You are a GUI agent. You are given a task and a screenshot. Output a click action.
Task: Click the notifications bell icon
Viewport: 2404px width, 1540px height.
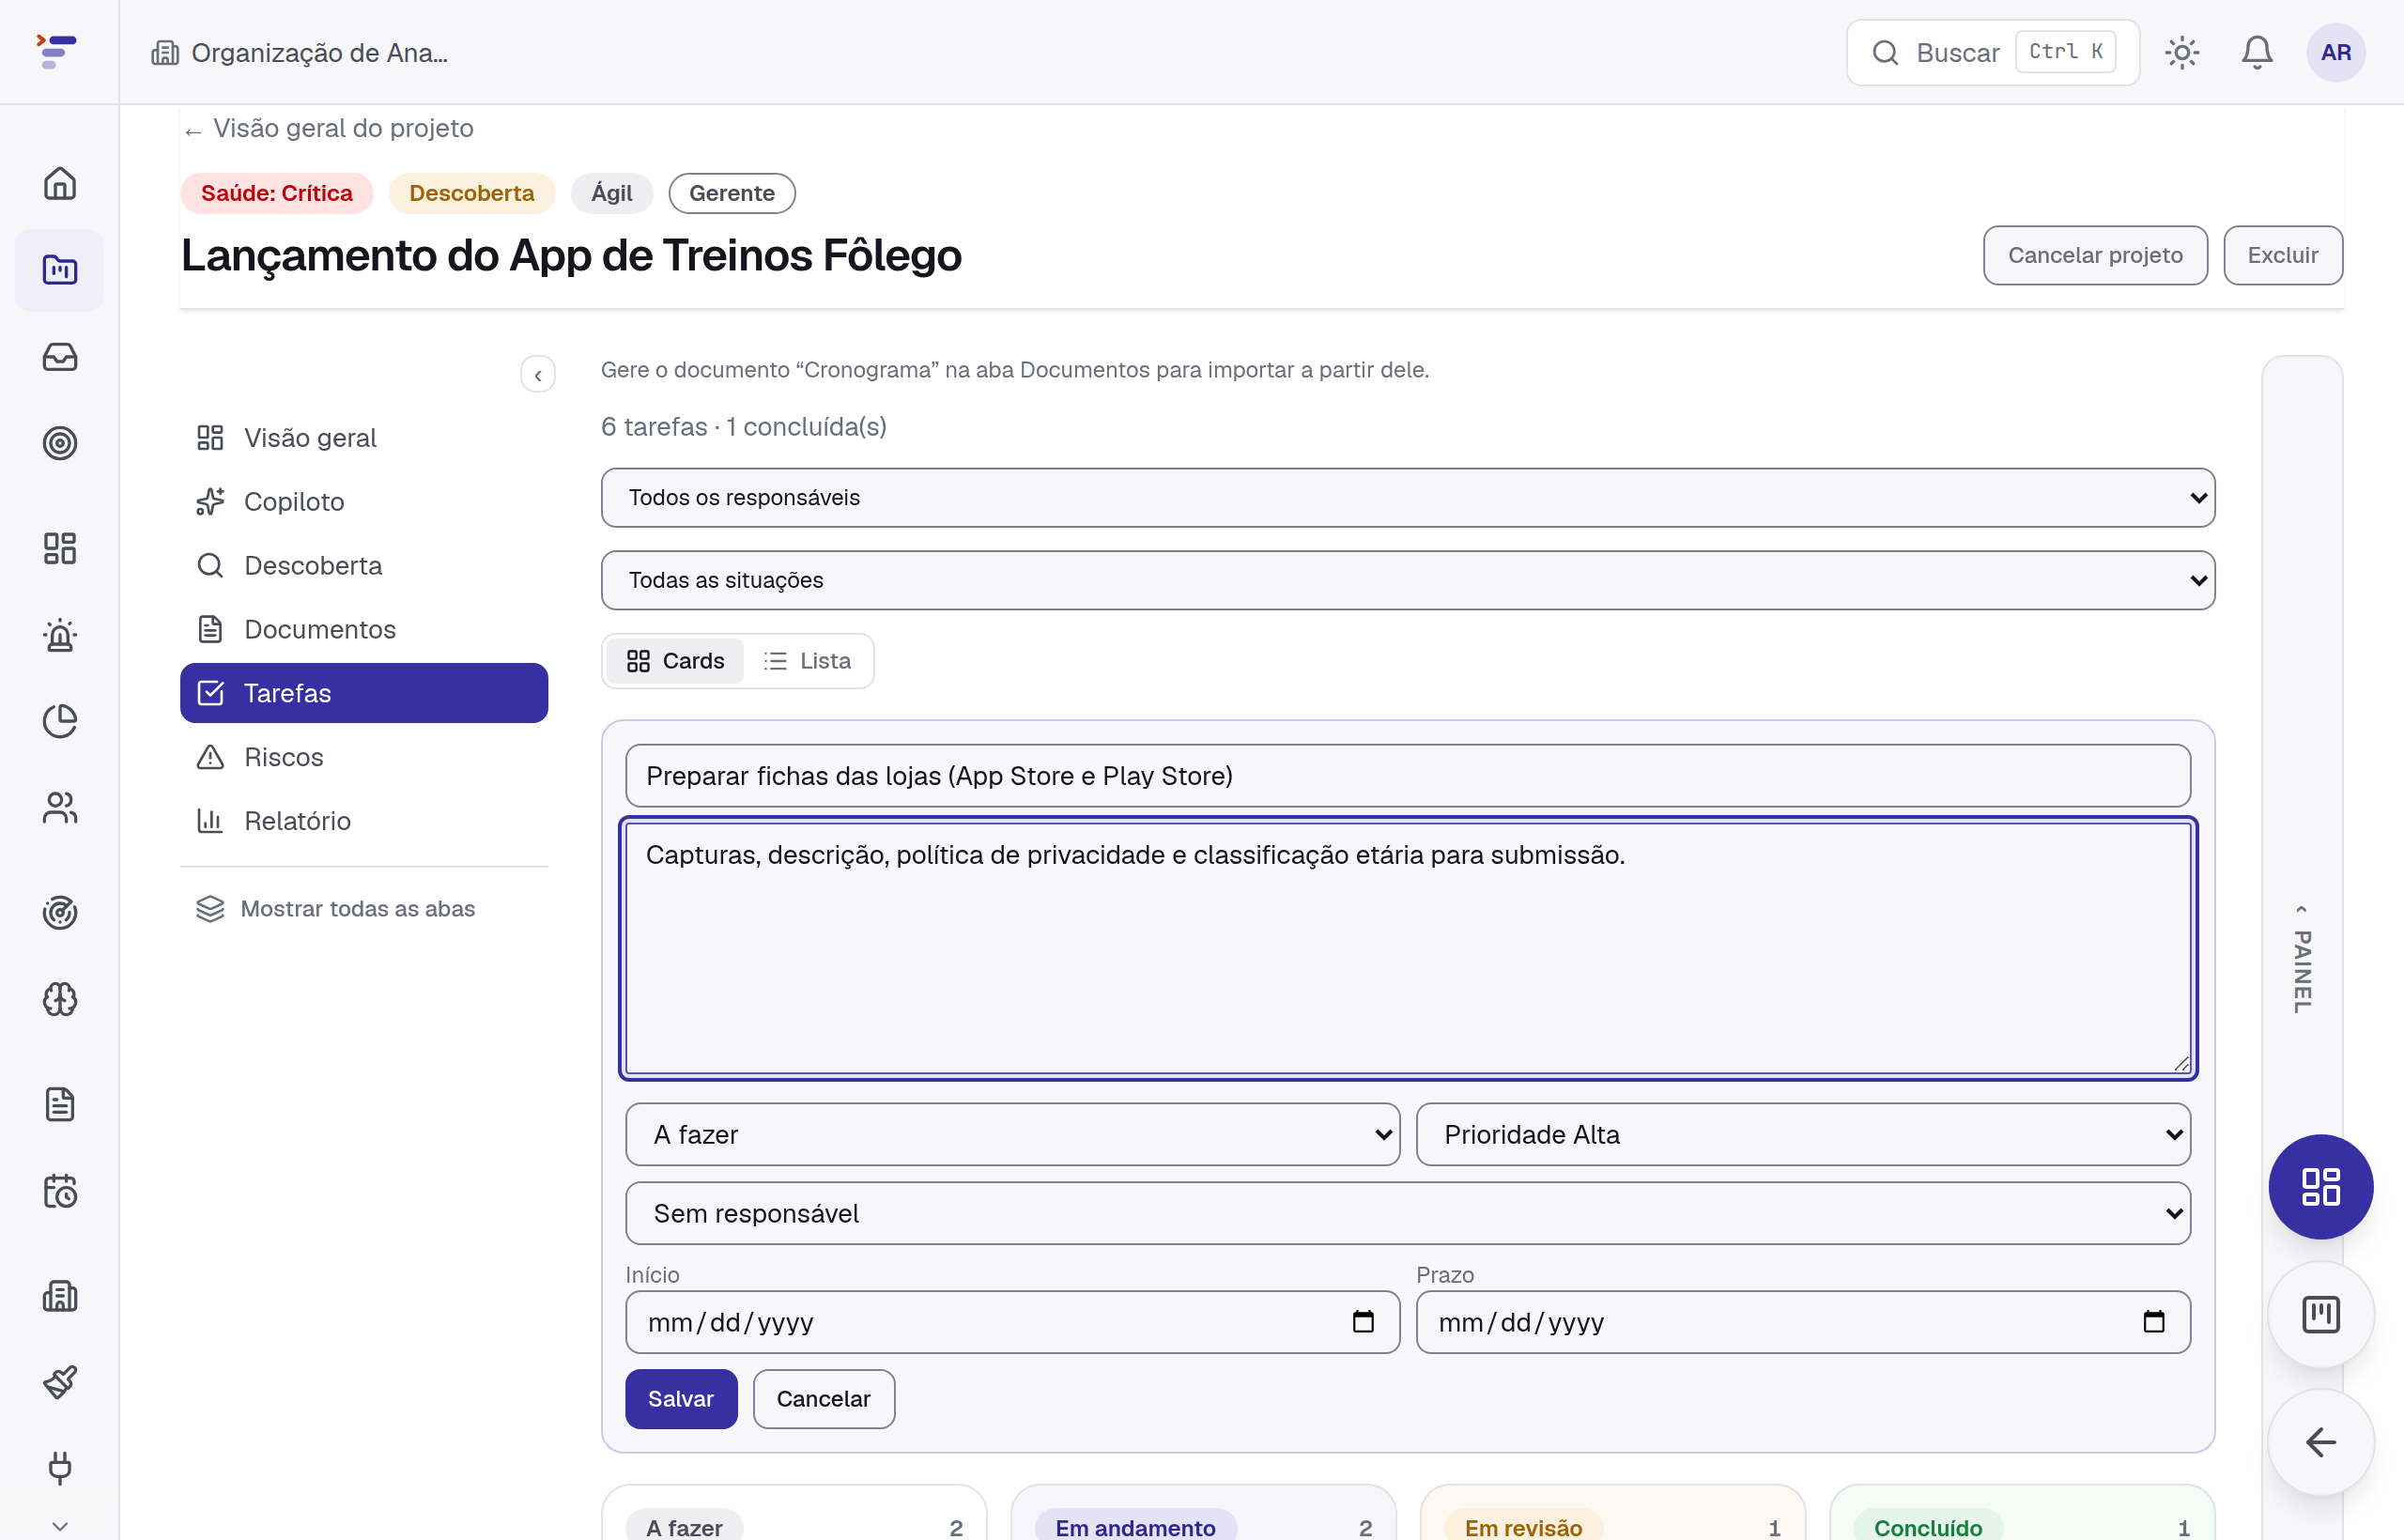pos(2256,52)
